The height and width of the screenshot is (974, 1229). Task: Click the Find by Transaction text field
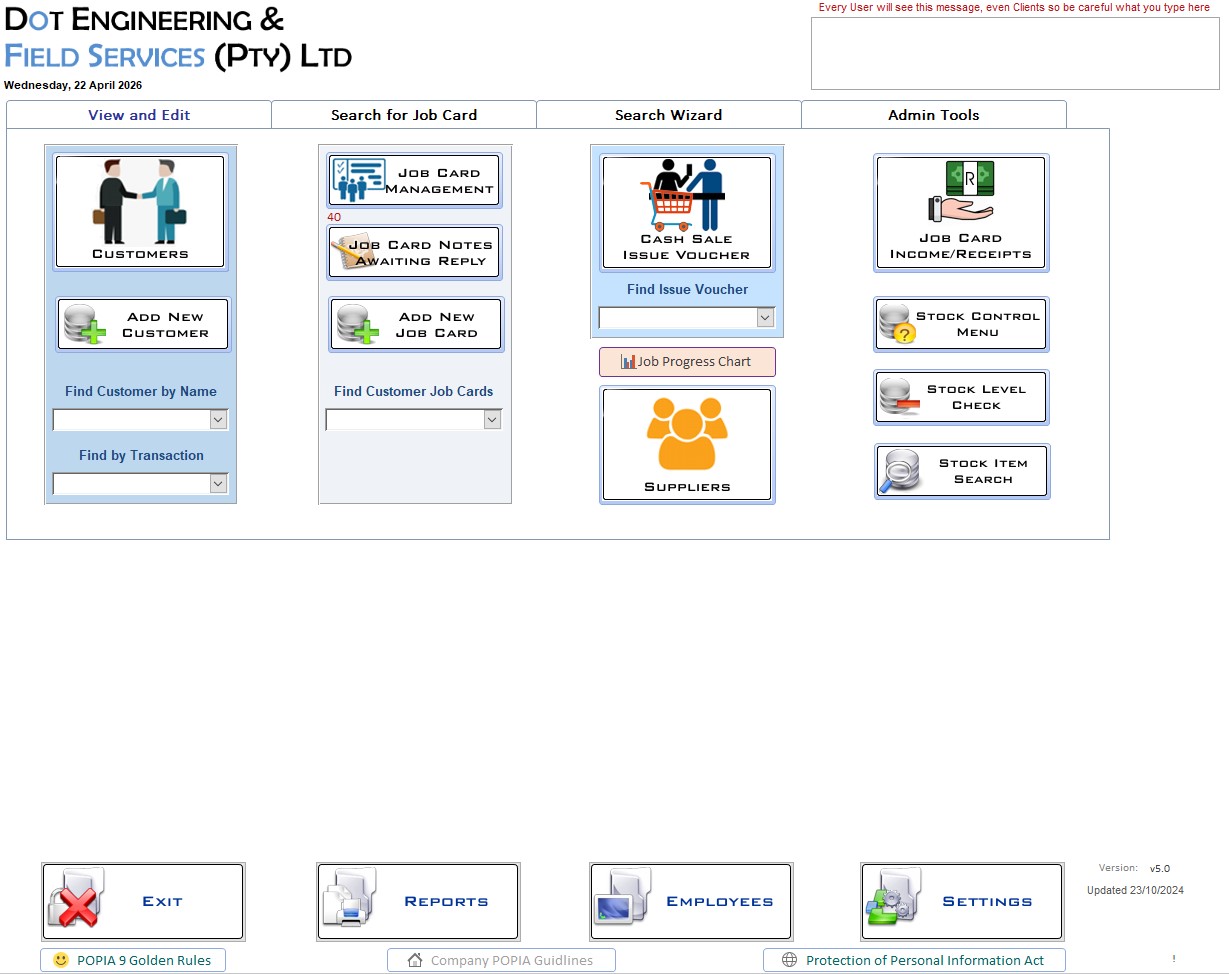tap(131, 484)
